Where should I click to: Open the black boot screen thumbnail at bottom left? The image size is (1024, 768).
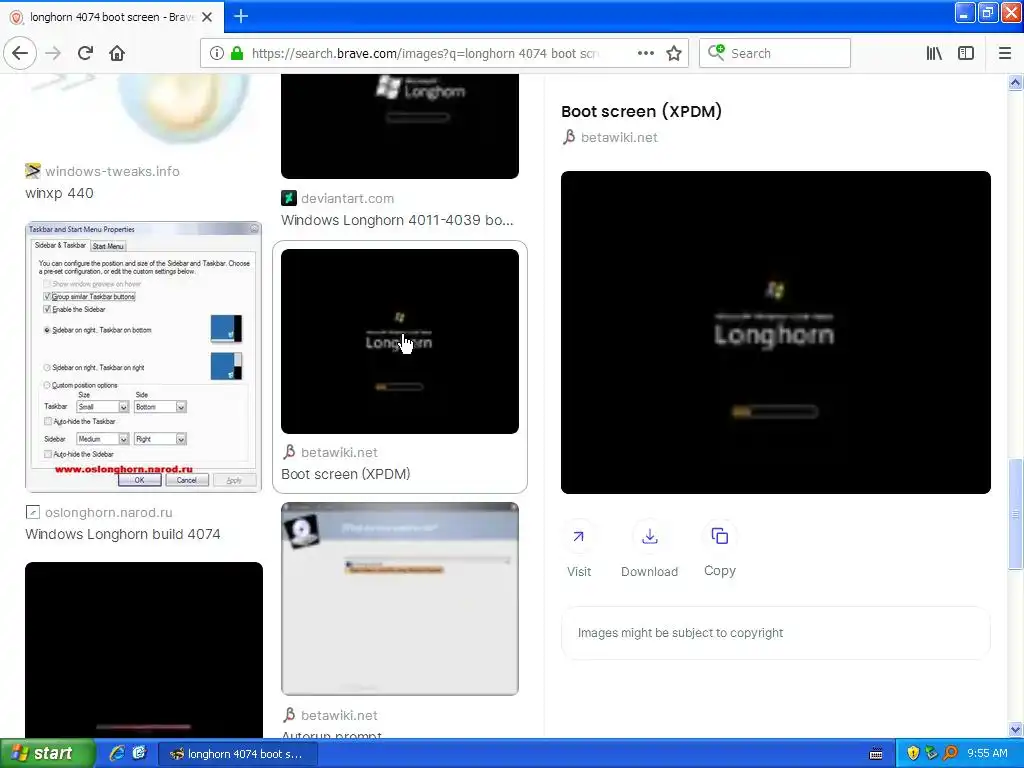click(144, 650)
